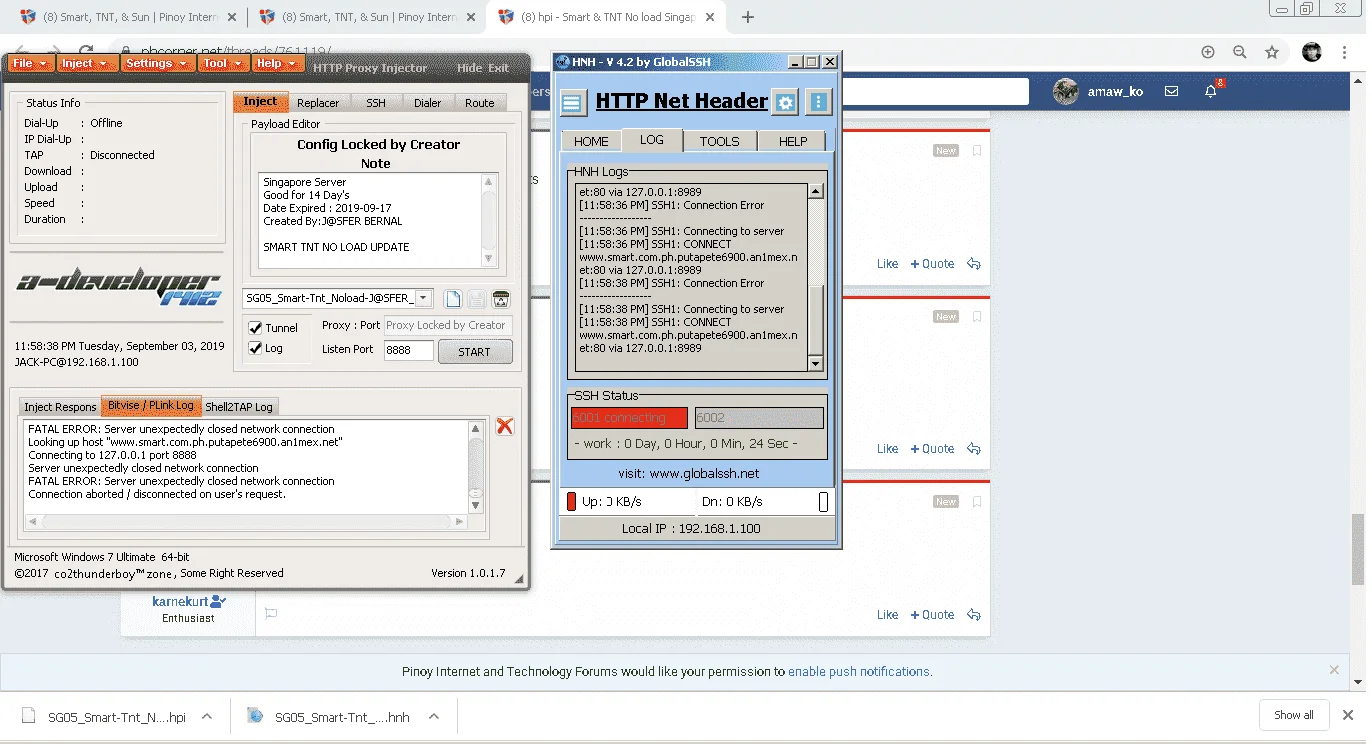Screen dimensions: 1372x744
Task: Open new browser tab with plus
Action: pyautogui.click(x=748, y=17)
